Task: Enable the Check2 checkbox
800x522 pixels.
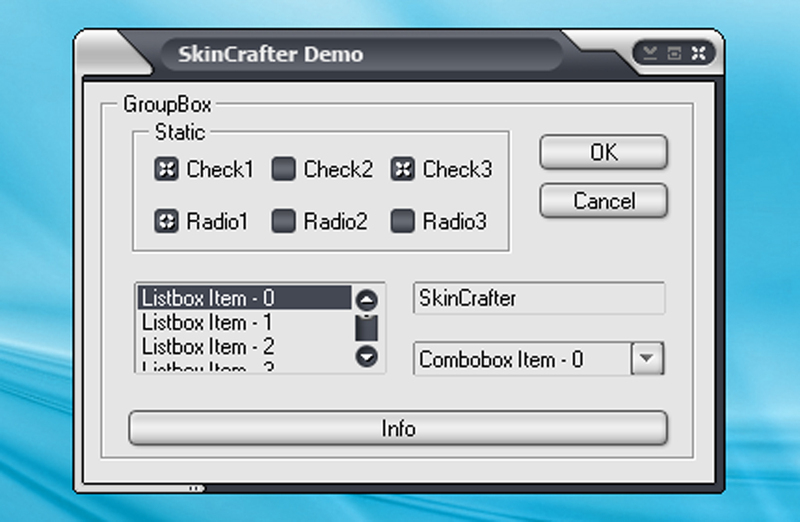Action: [x=284, y=169]
